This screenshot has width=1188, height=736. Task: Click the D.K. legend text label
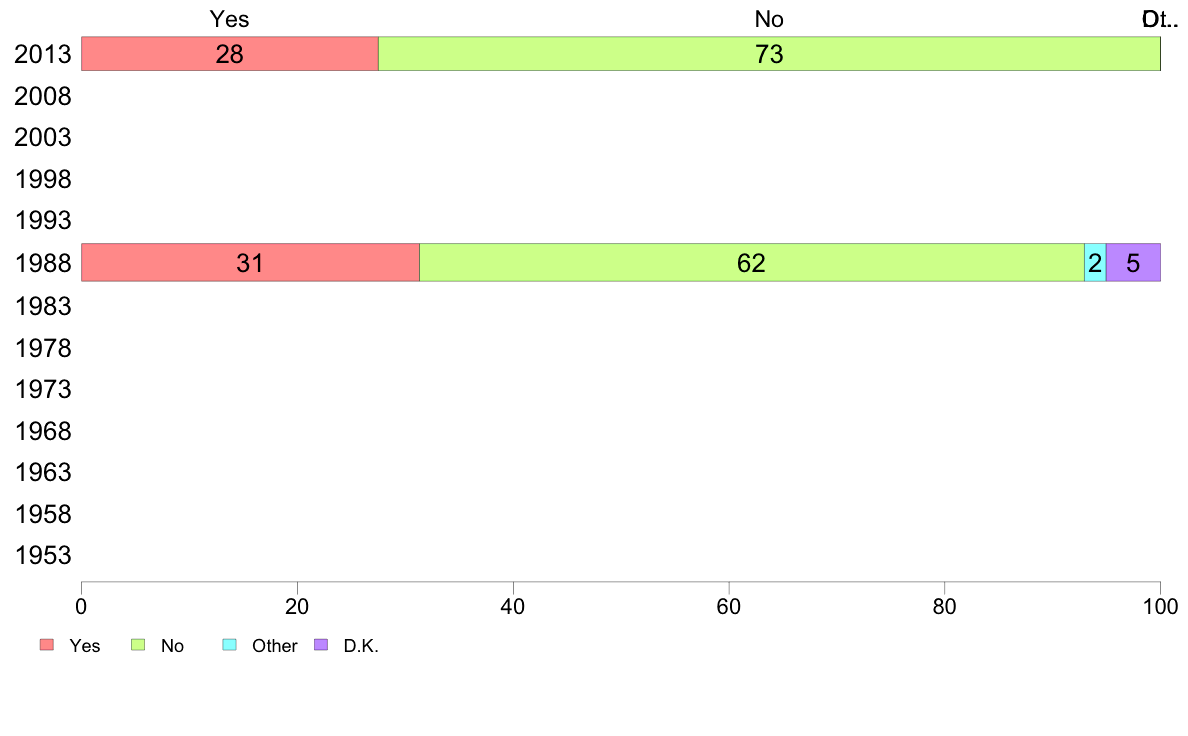[361, 646]
